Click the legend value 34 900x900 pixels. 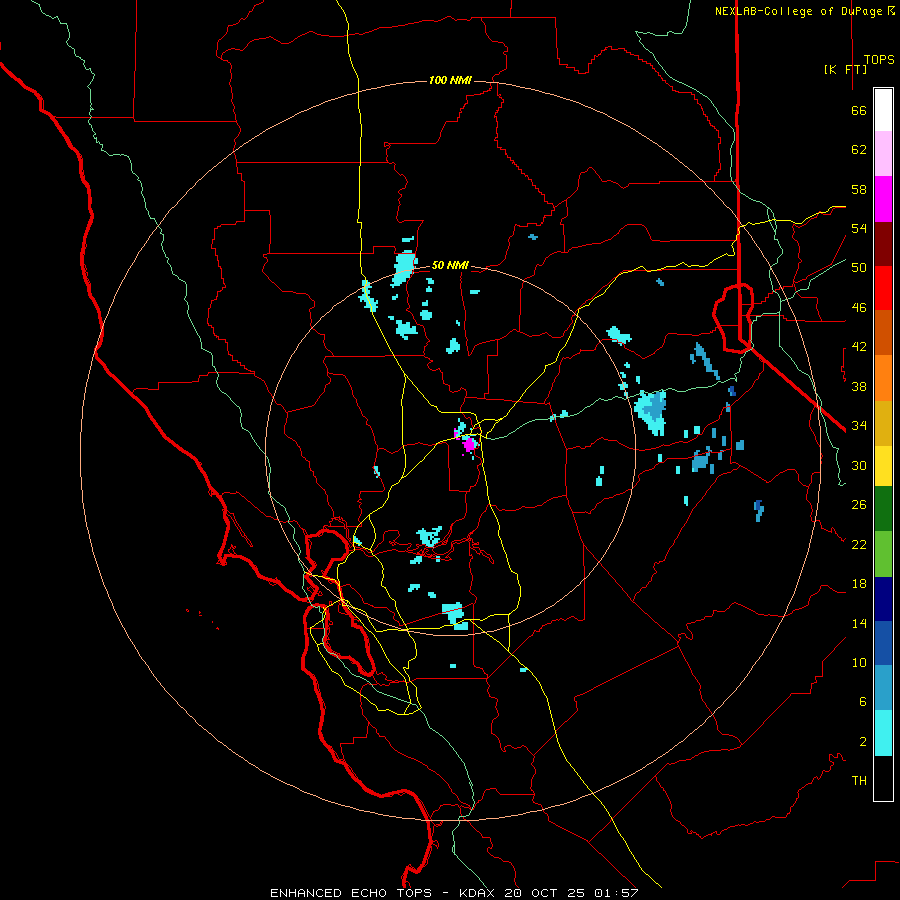coord(859,426)
